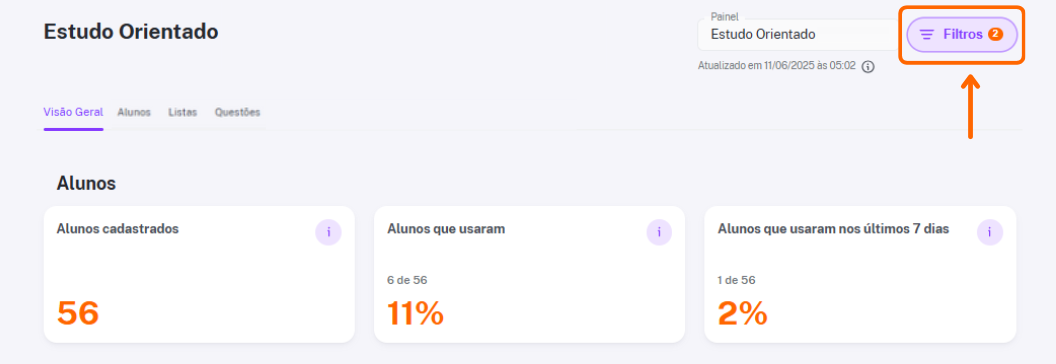Open info icon on Alunos cadastrados card
The width and height of the screenshot is (1056, 364).
coord(329,233)
